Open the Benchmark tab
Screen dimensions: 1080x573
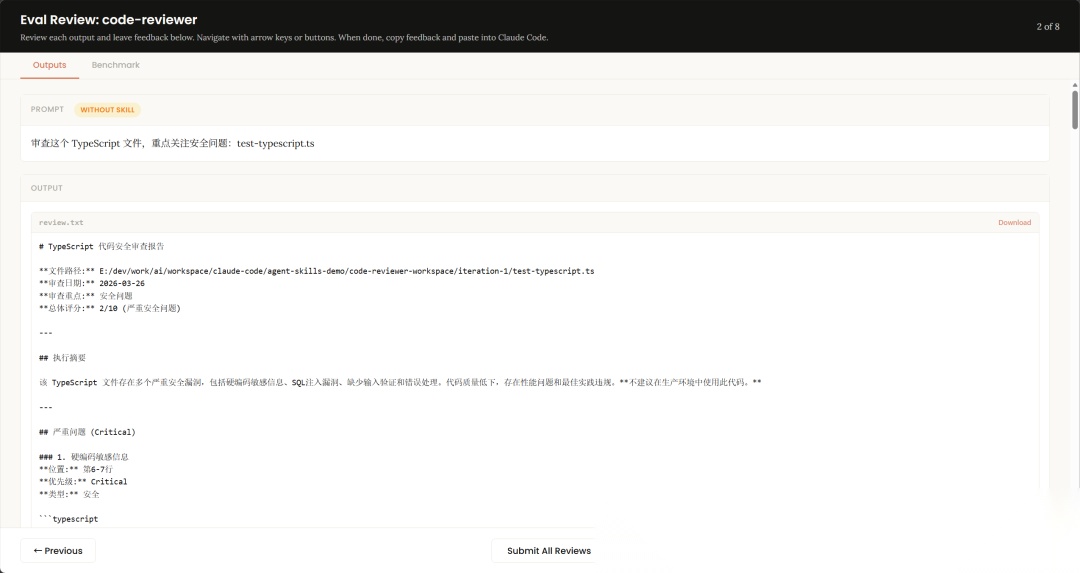pos(116,65)
